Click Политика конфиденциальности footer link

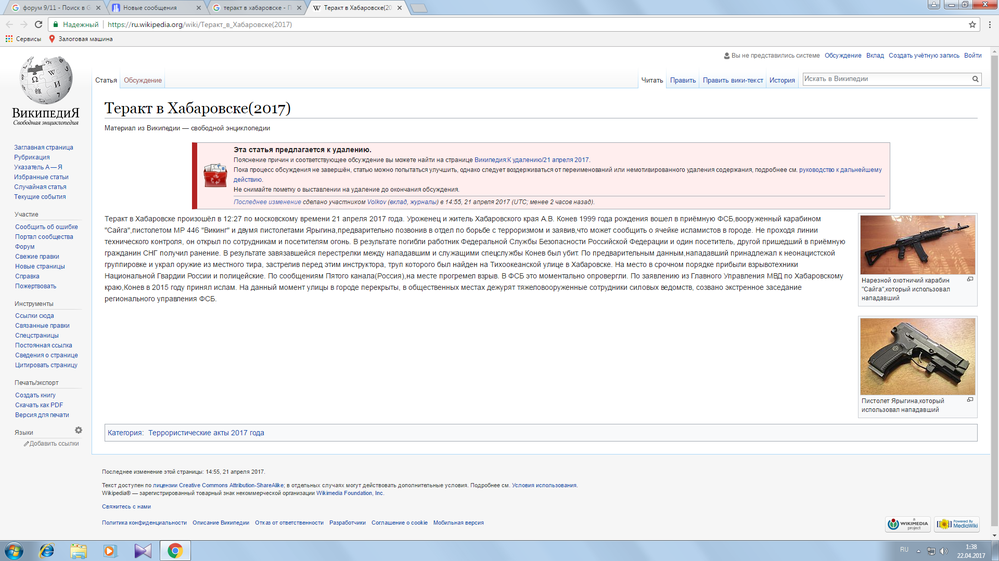click(144, 523)
